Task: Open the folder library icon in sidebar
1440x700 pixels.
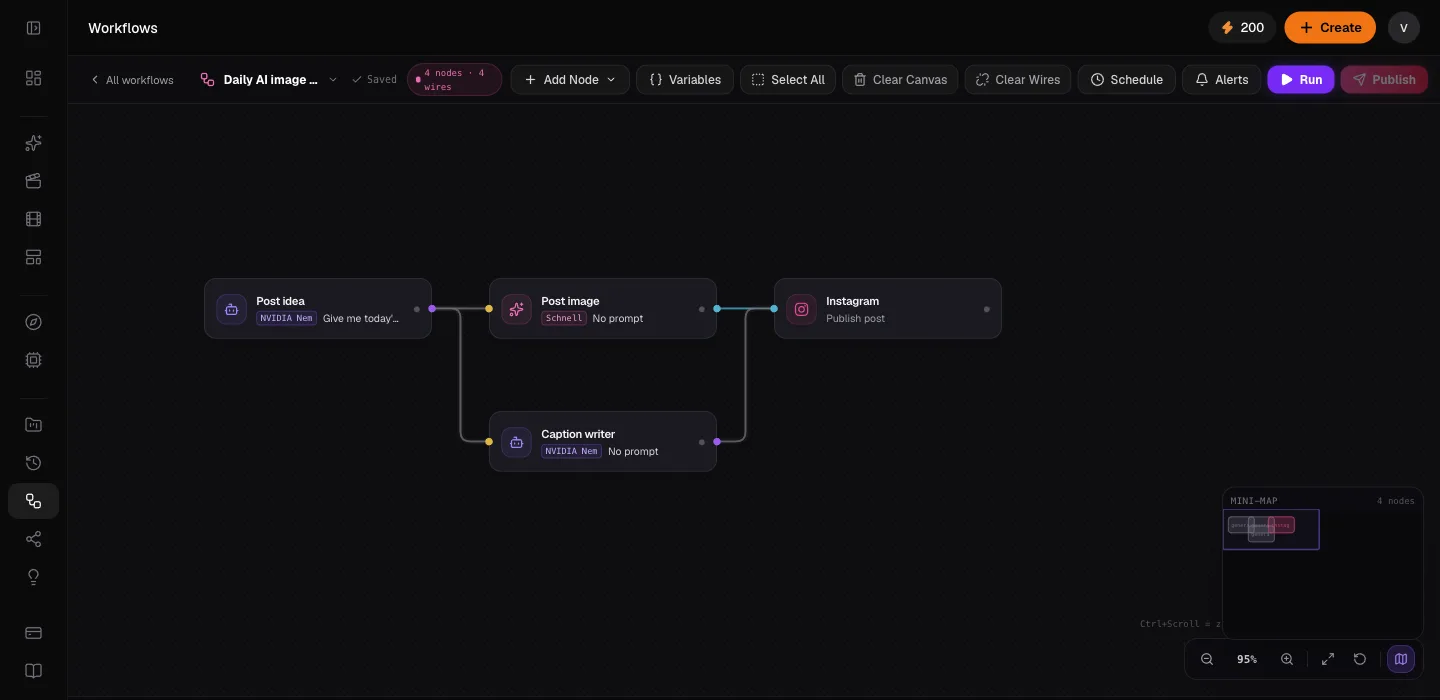Action: 33,425
